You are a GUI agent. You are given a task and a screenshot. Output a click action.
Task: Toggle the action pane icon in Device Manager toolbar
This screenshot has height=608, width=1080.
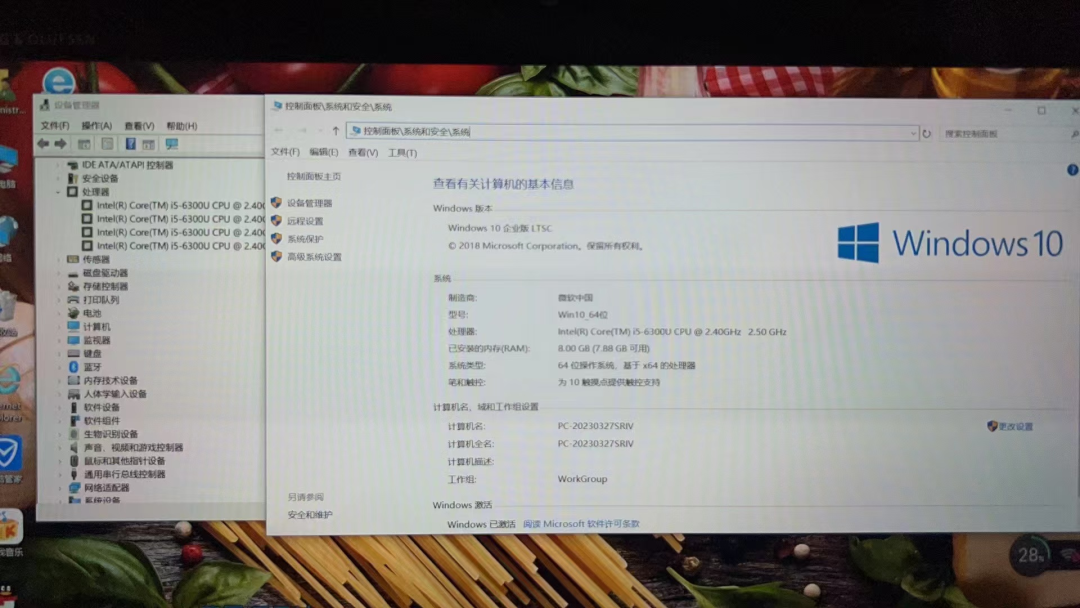(x=149, y=144)
